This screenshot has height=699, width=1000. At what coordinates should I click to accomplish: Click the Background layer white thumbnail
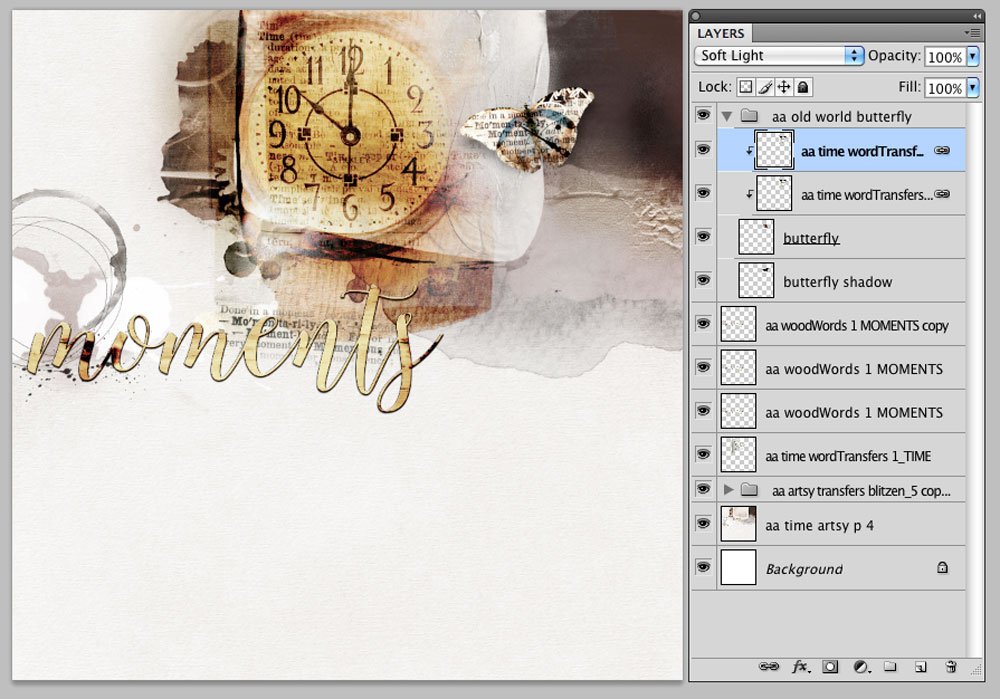click(739, 567)
